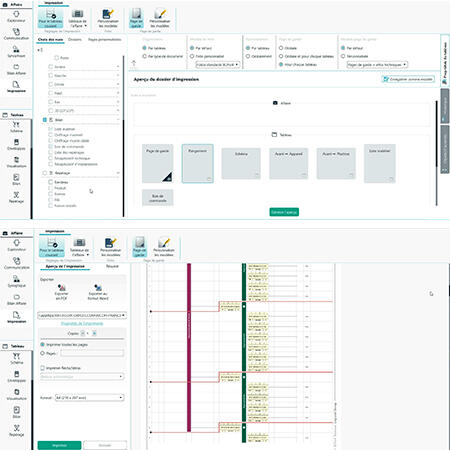This screenshot has height=450, width=450.
Task: Select 'Imprimer toutes les pages' radio
Action: 43,344
